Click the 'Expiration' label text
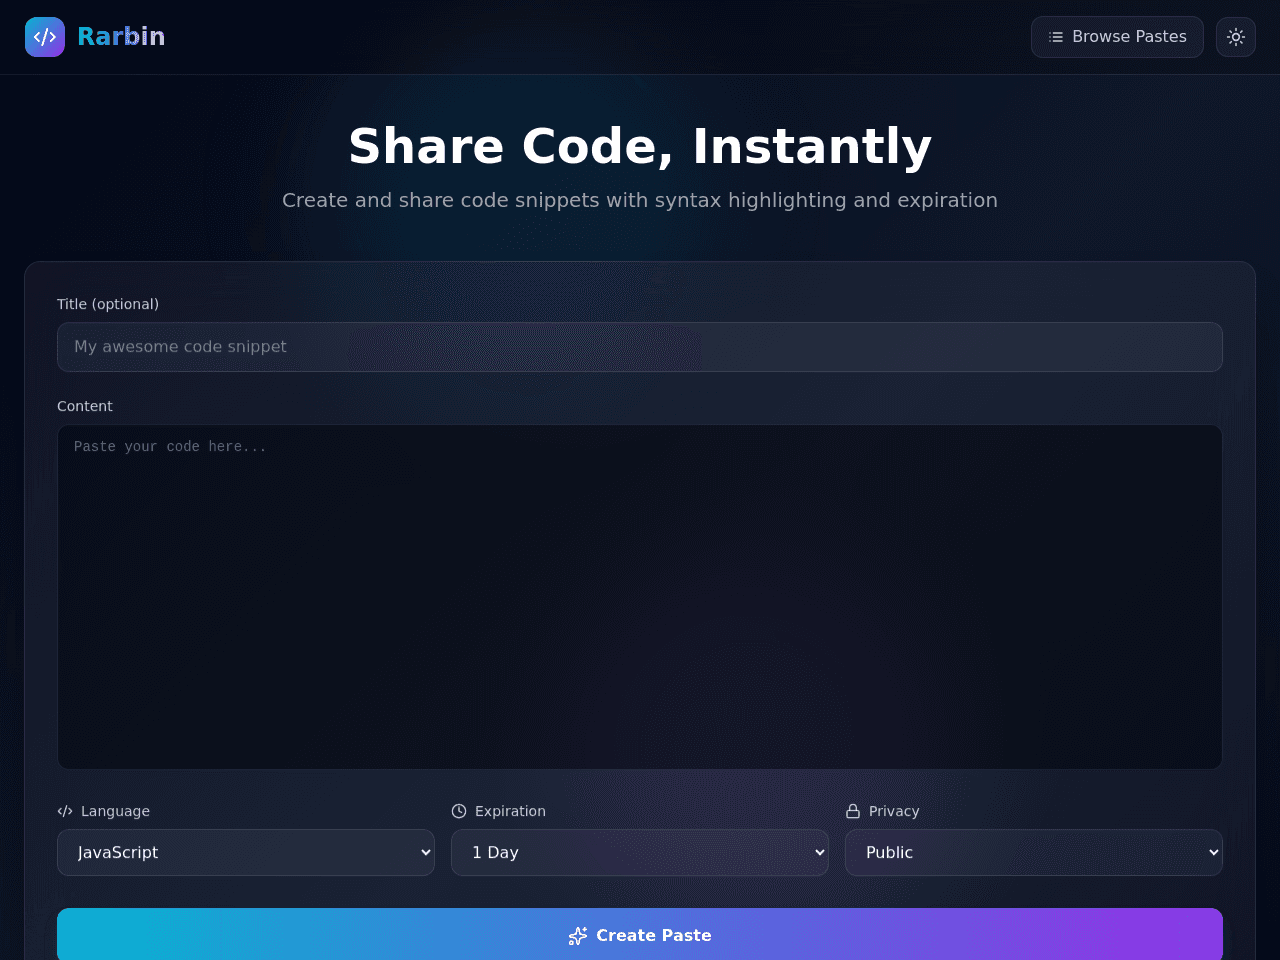This screenshot has width=1280, height=960. click(510, 811)
